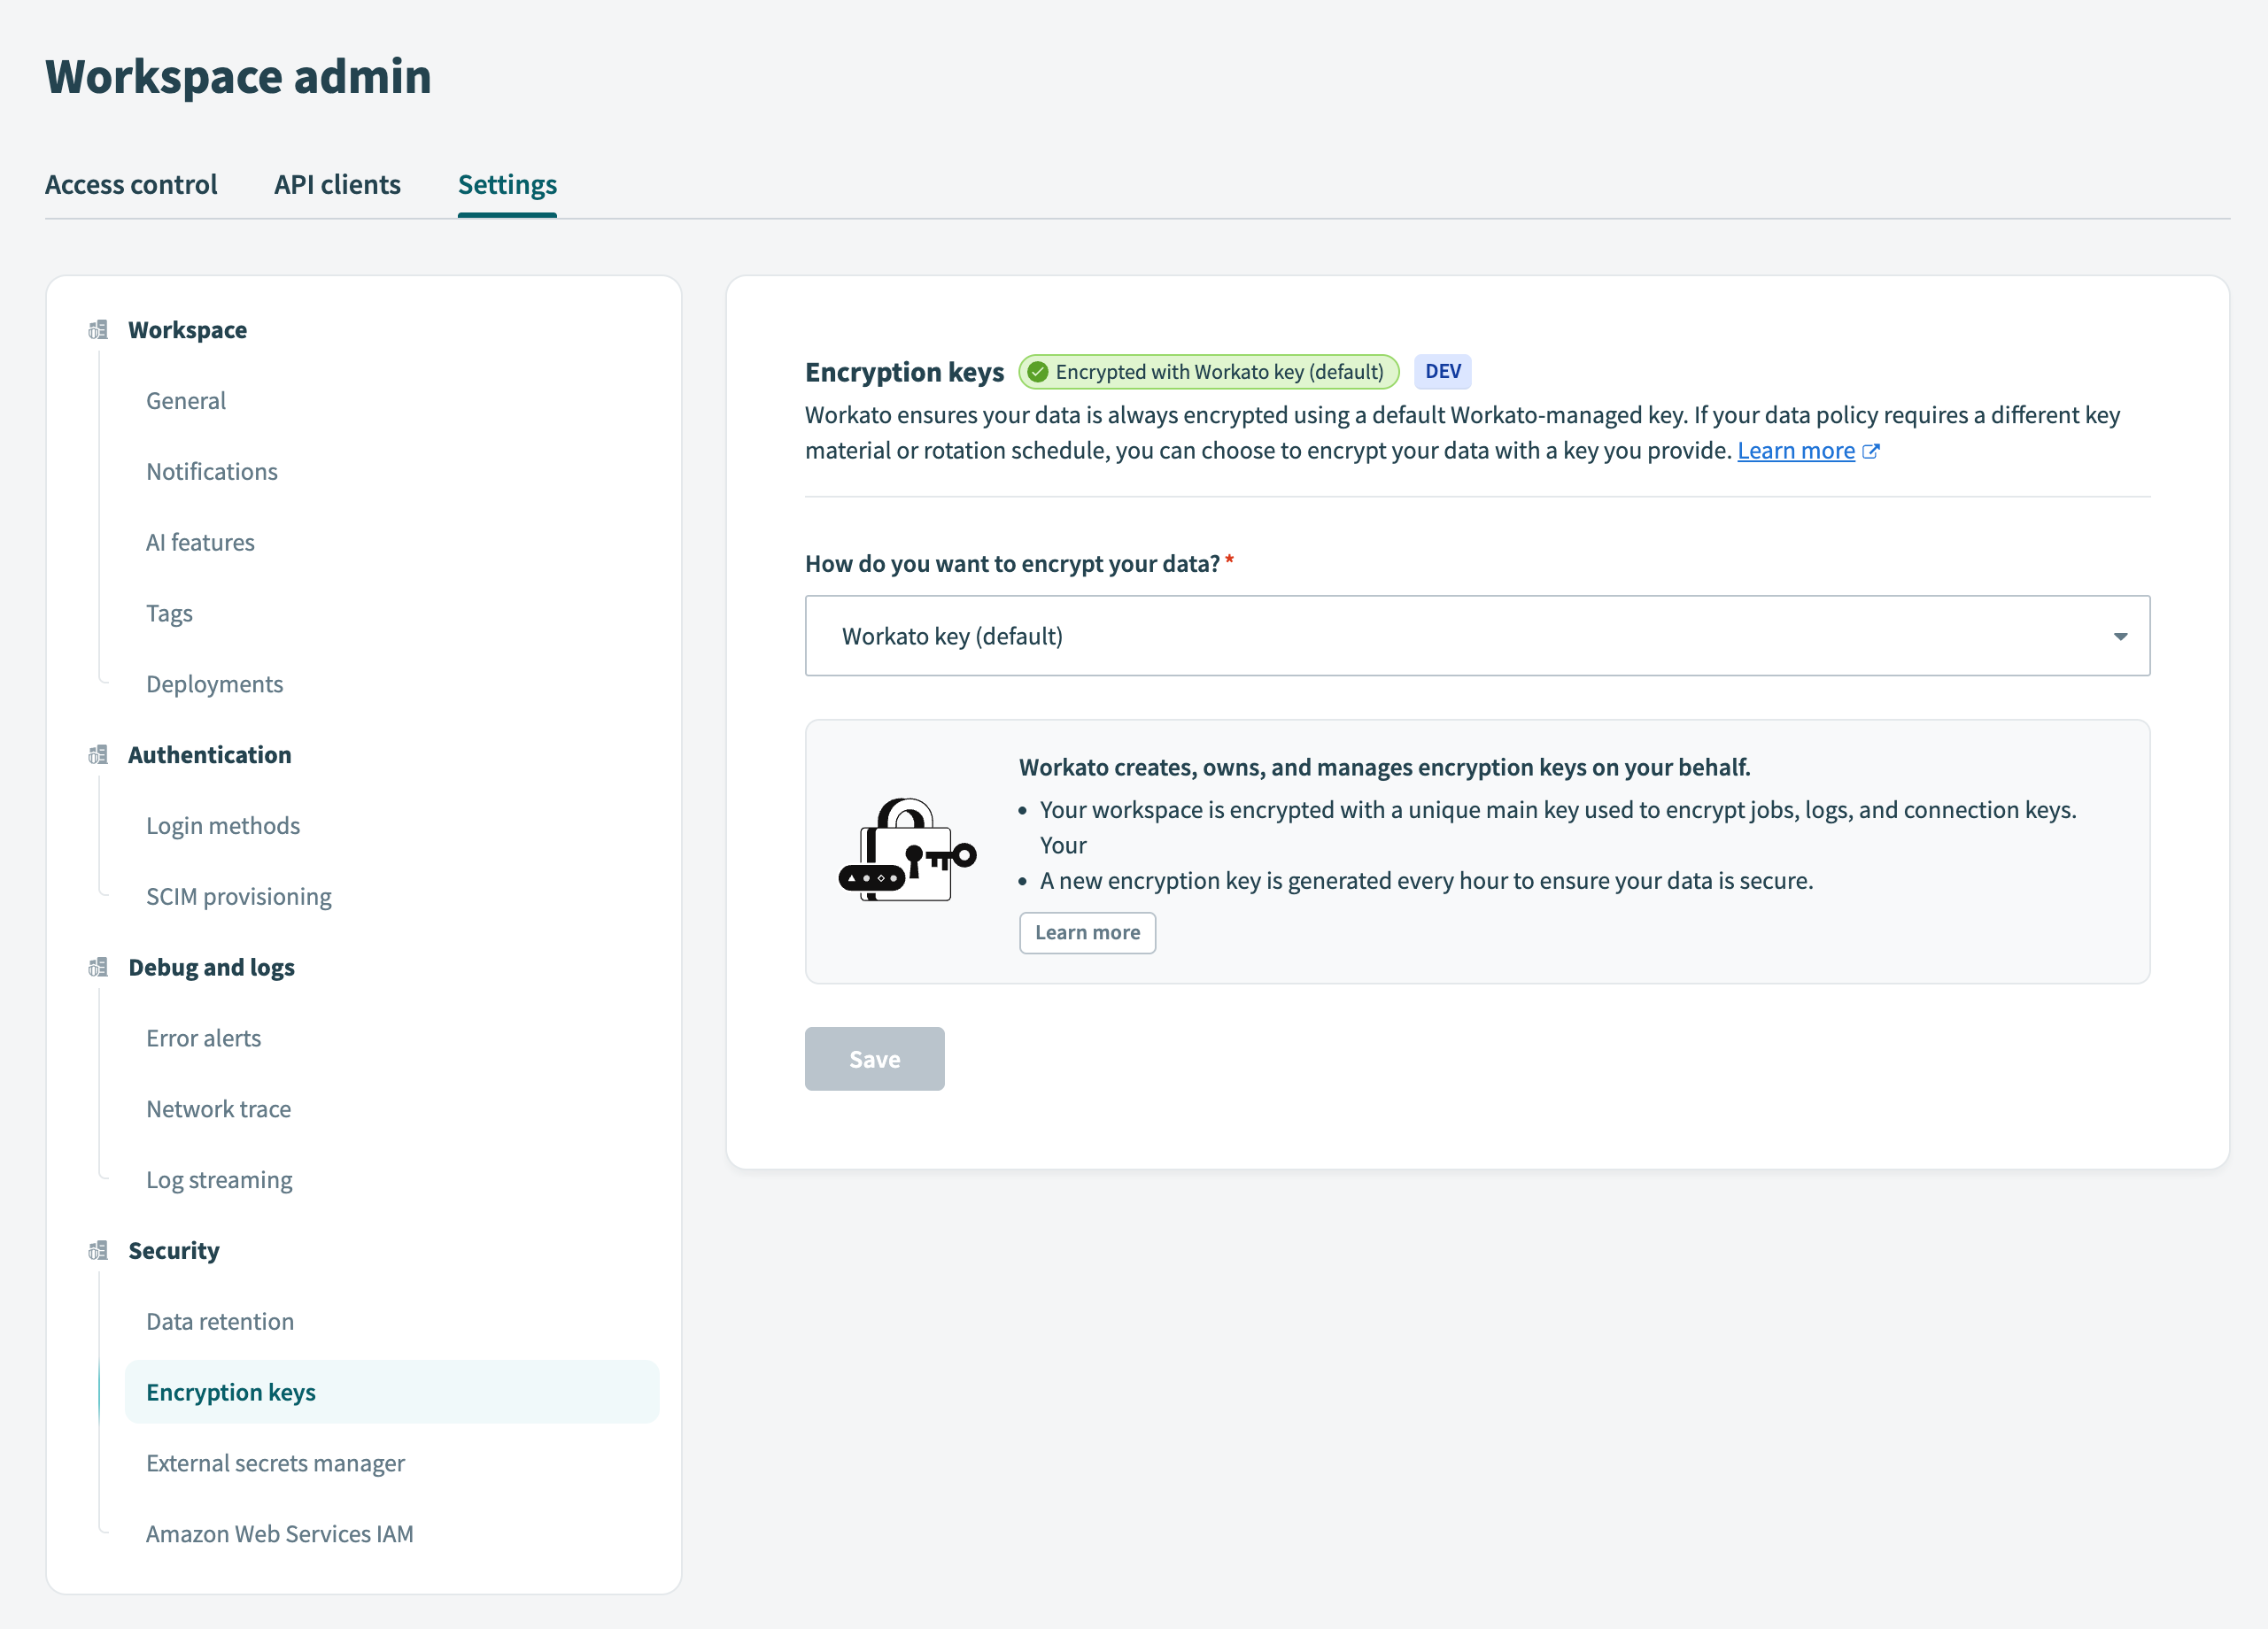
Task: Switch to the Access control tab
Action: click(131, 184)
